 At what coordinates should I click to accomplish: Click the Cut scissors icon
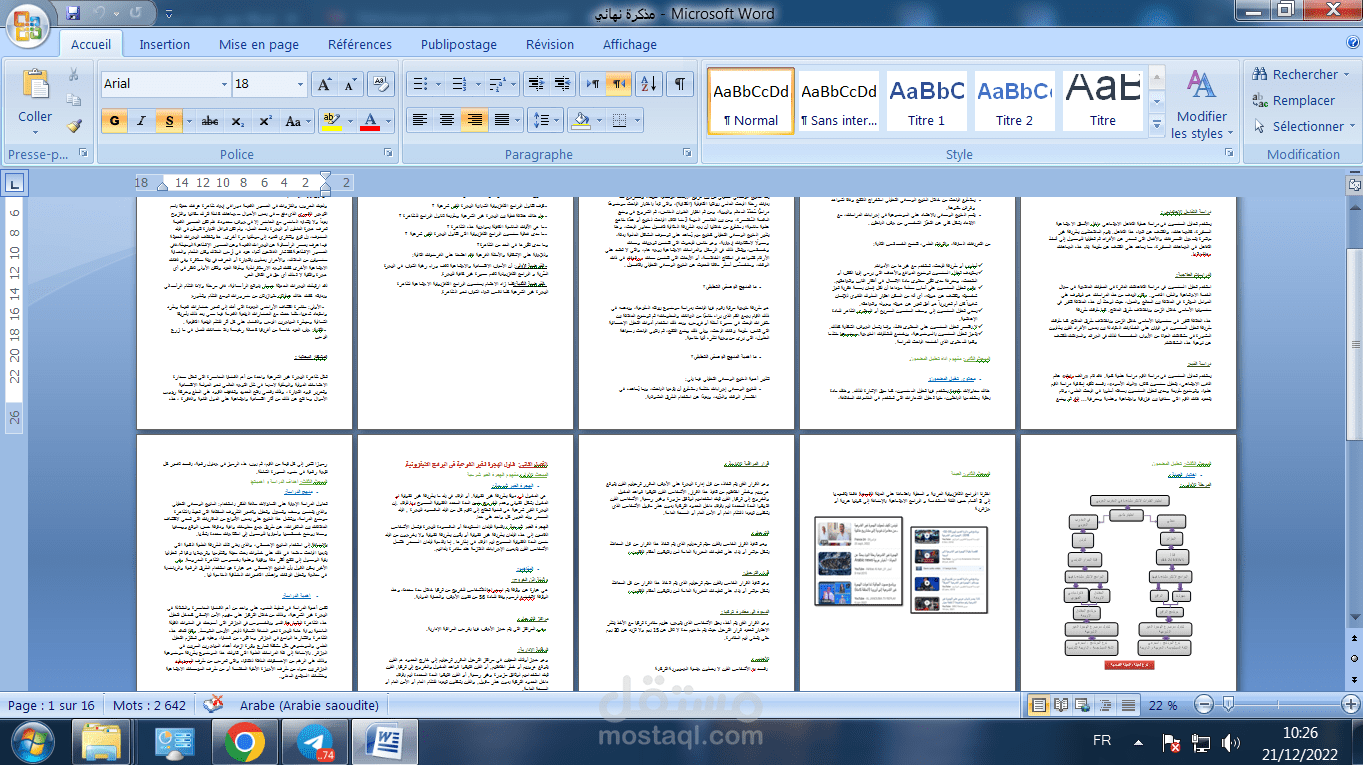coord(73,75)
